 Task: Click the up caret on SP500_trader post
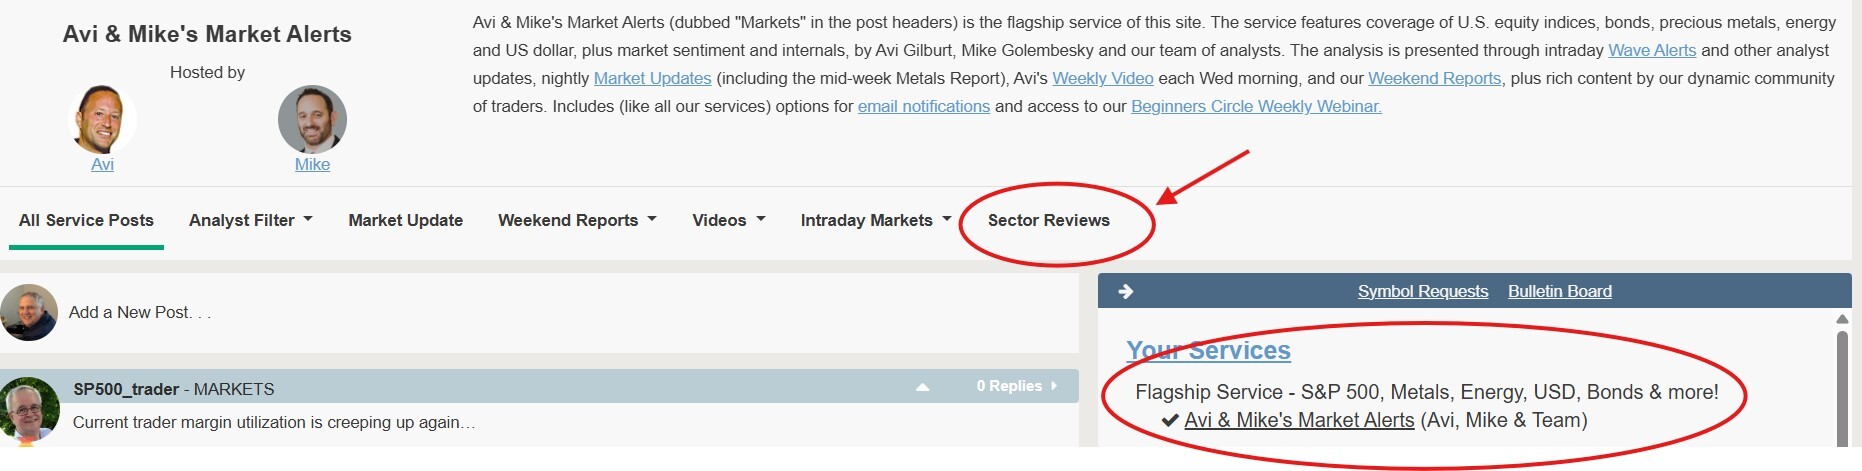pos(922,387)
